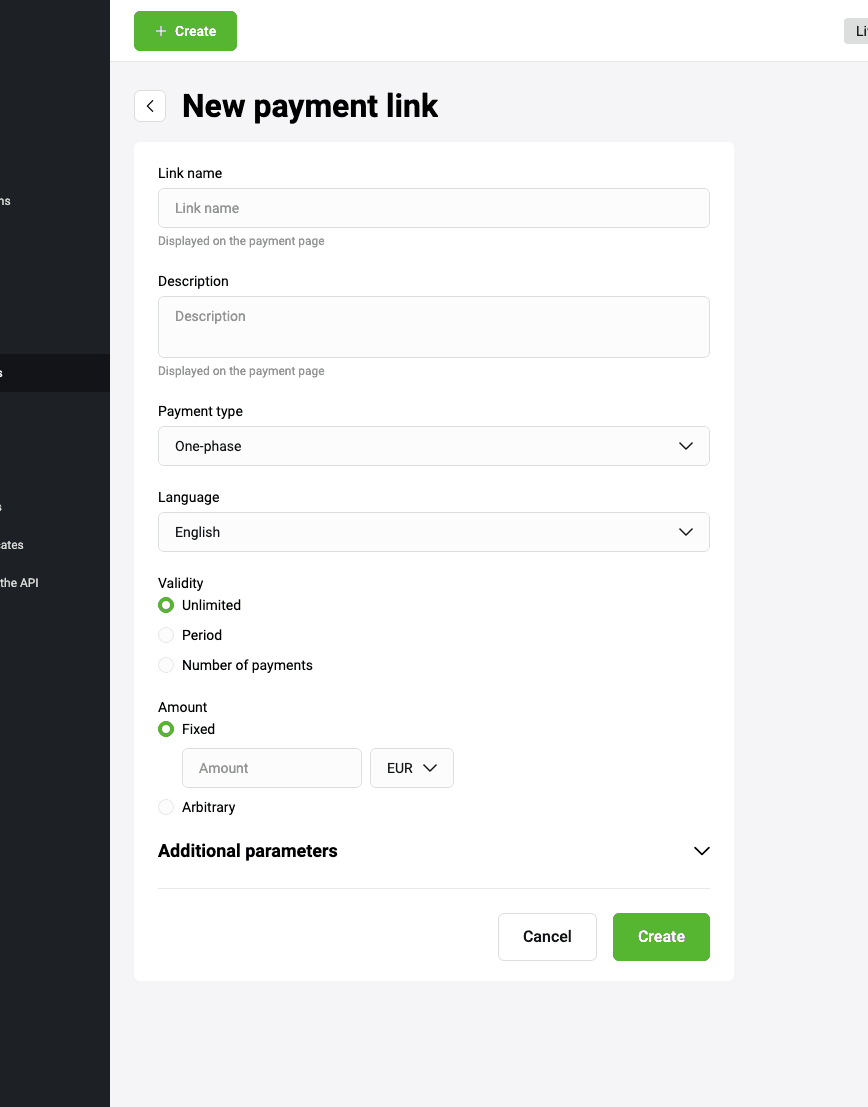Click the green Create button below the form
868x1107 pixels.
[x=661, y=937]
